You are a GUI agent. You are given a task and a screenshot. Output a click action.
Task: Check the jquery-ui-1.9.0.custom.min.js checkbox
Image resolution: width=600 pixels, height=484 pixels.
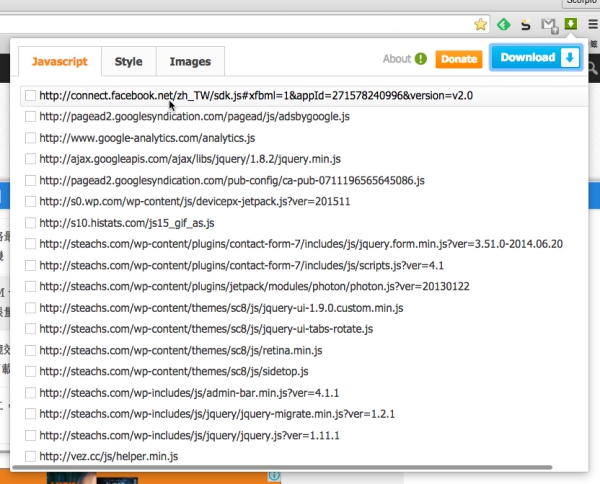pos(30,308)
